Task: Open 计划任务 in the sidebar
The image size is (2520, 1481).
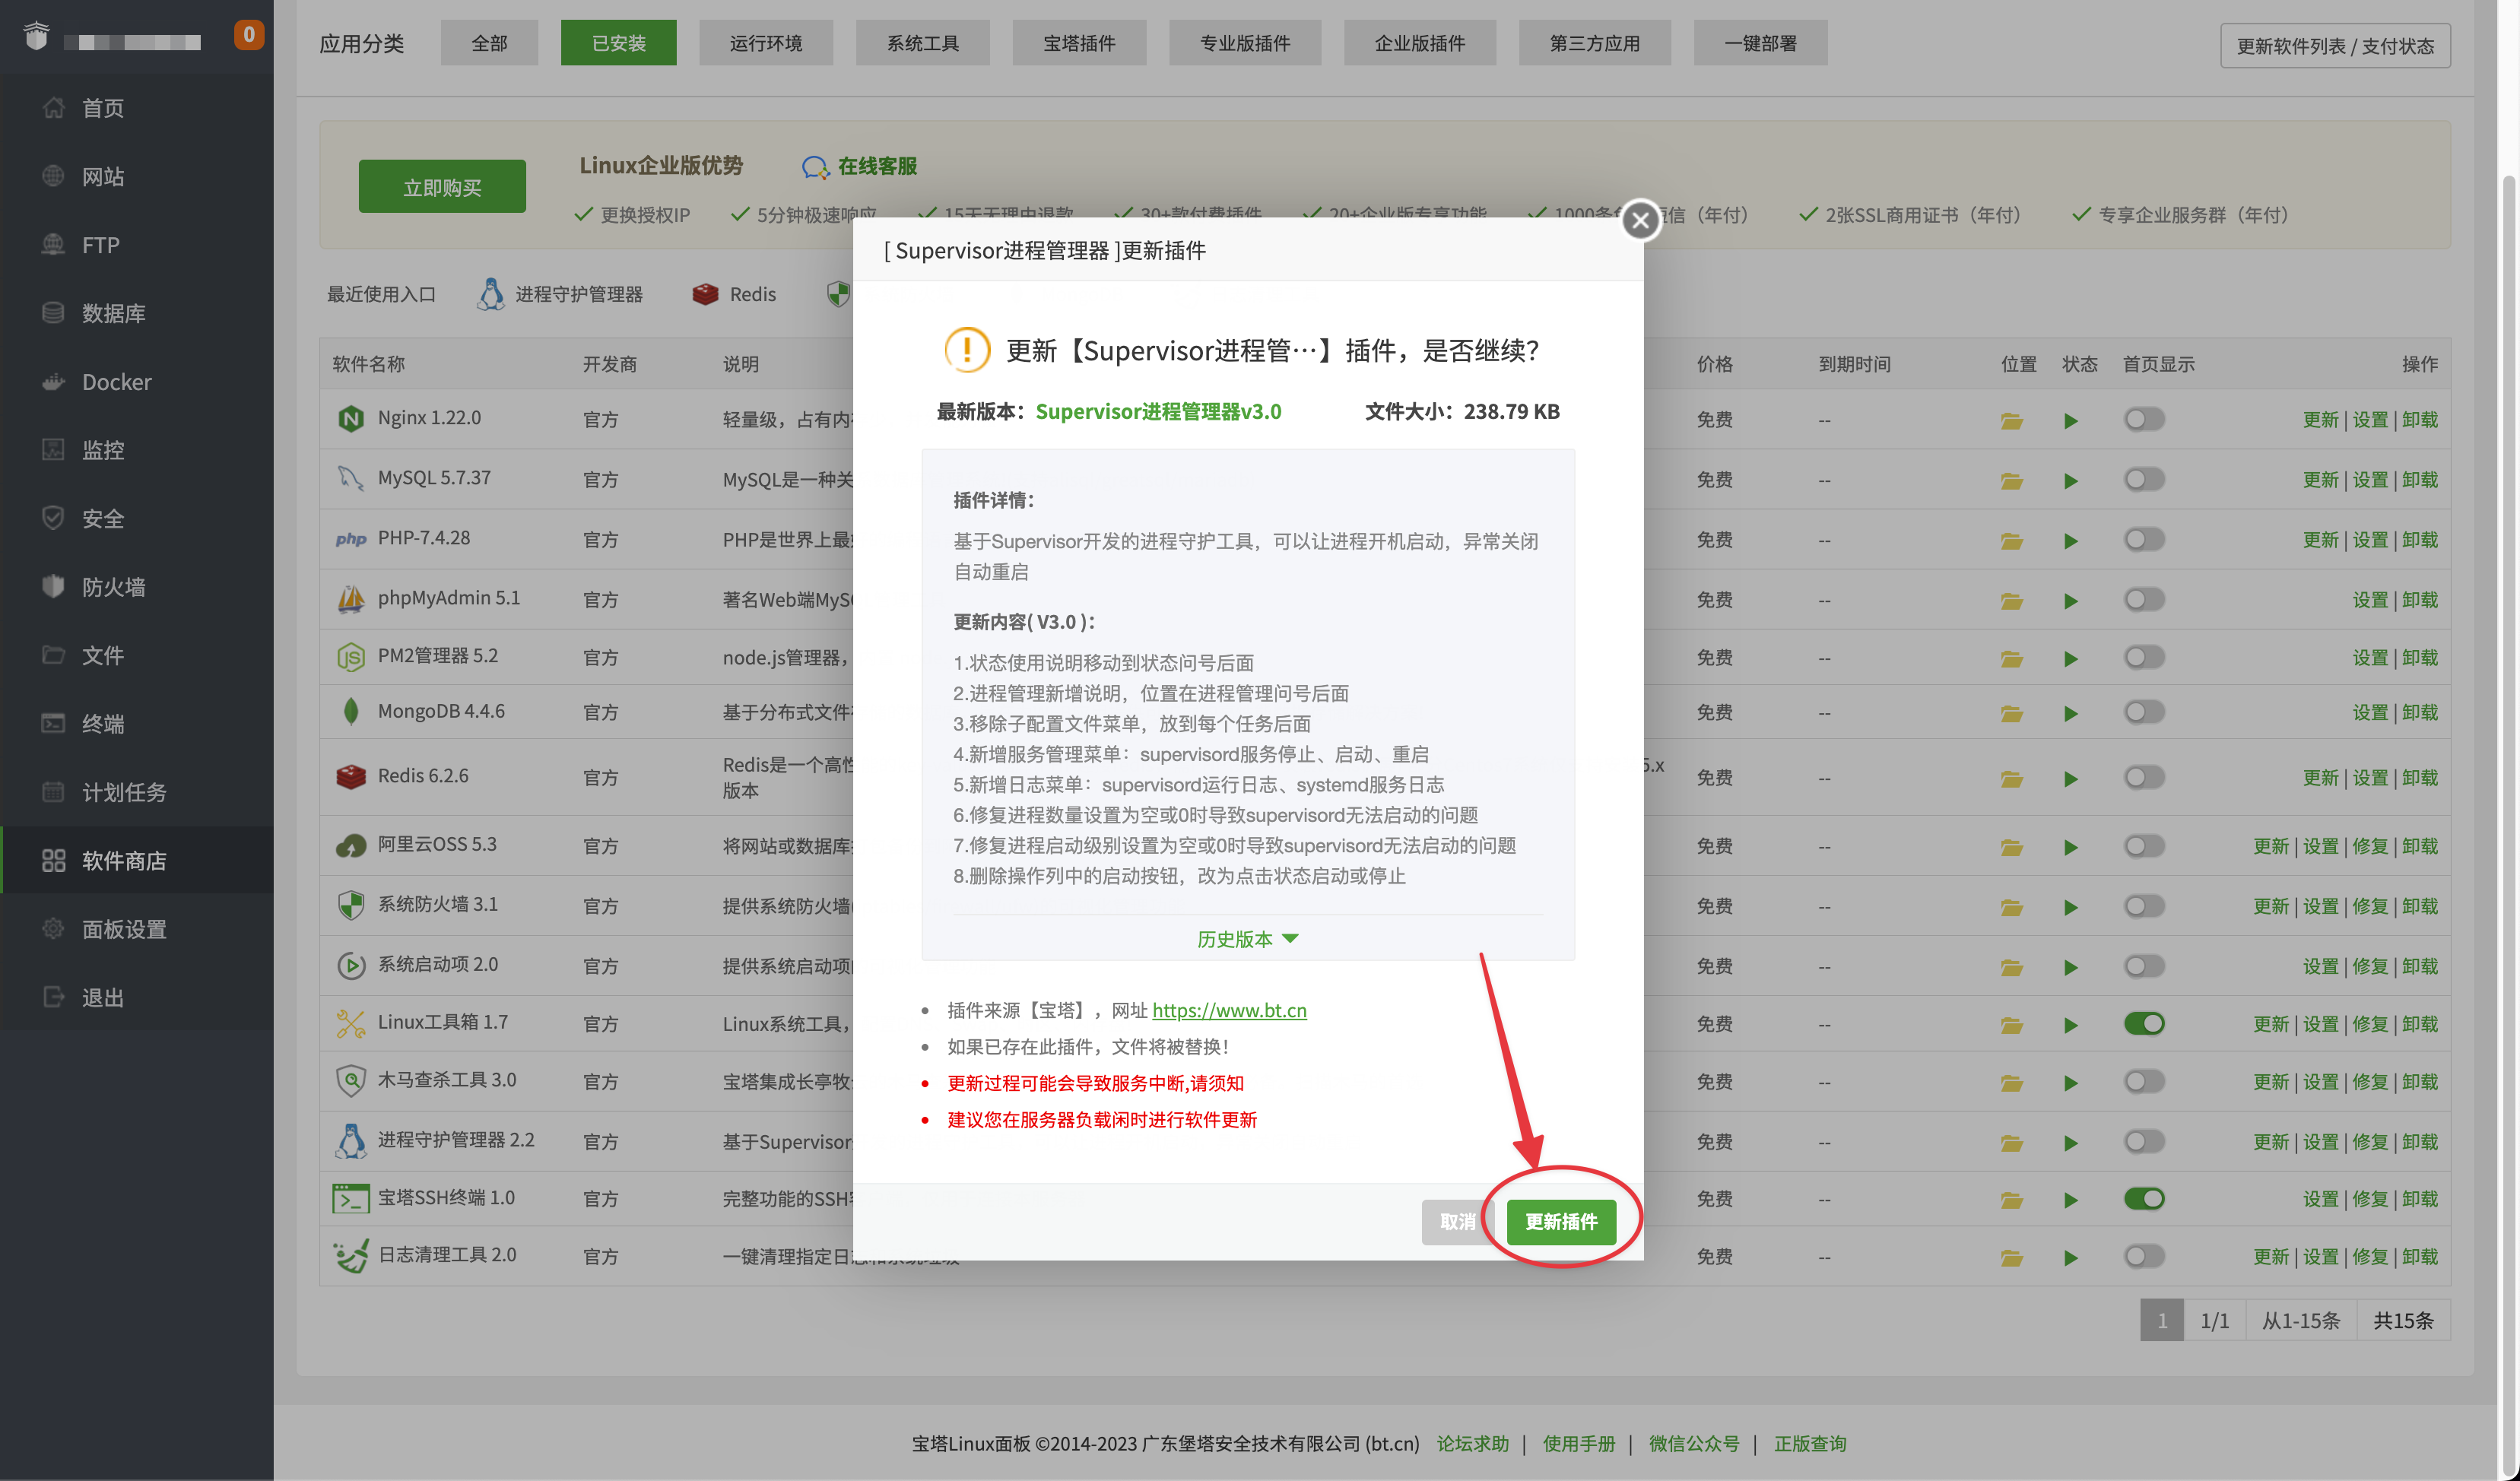Action: 137,792
